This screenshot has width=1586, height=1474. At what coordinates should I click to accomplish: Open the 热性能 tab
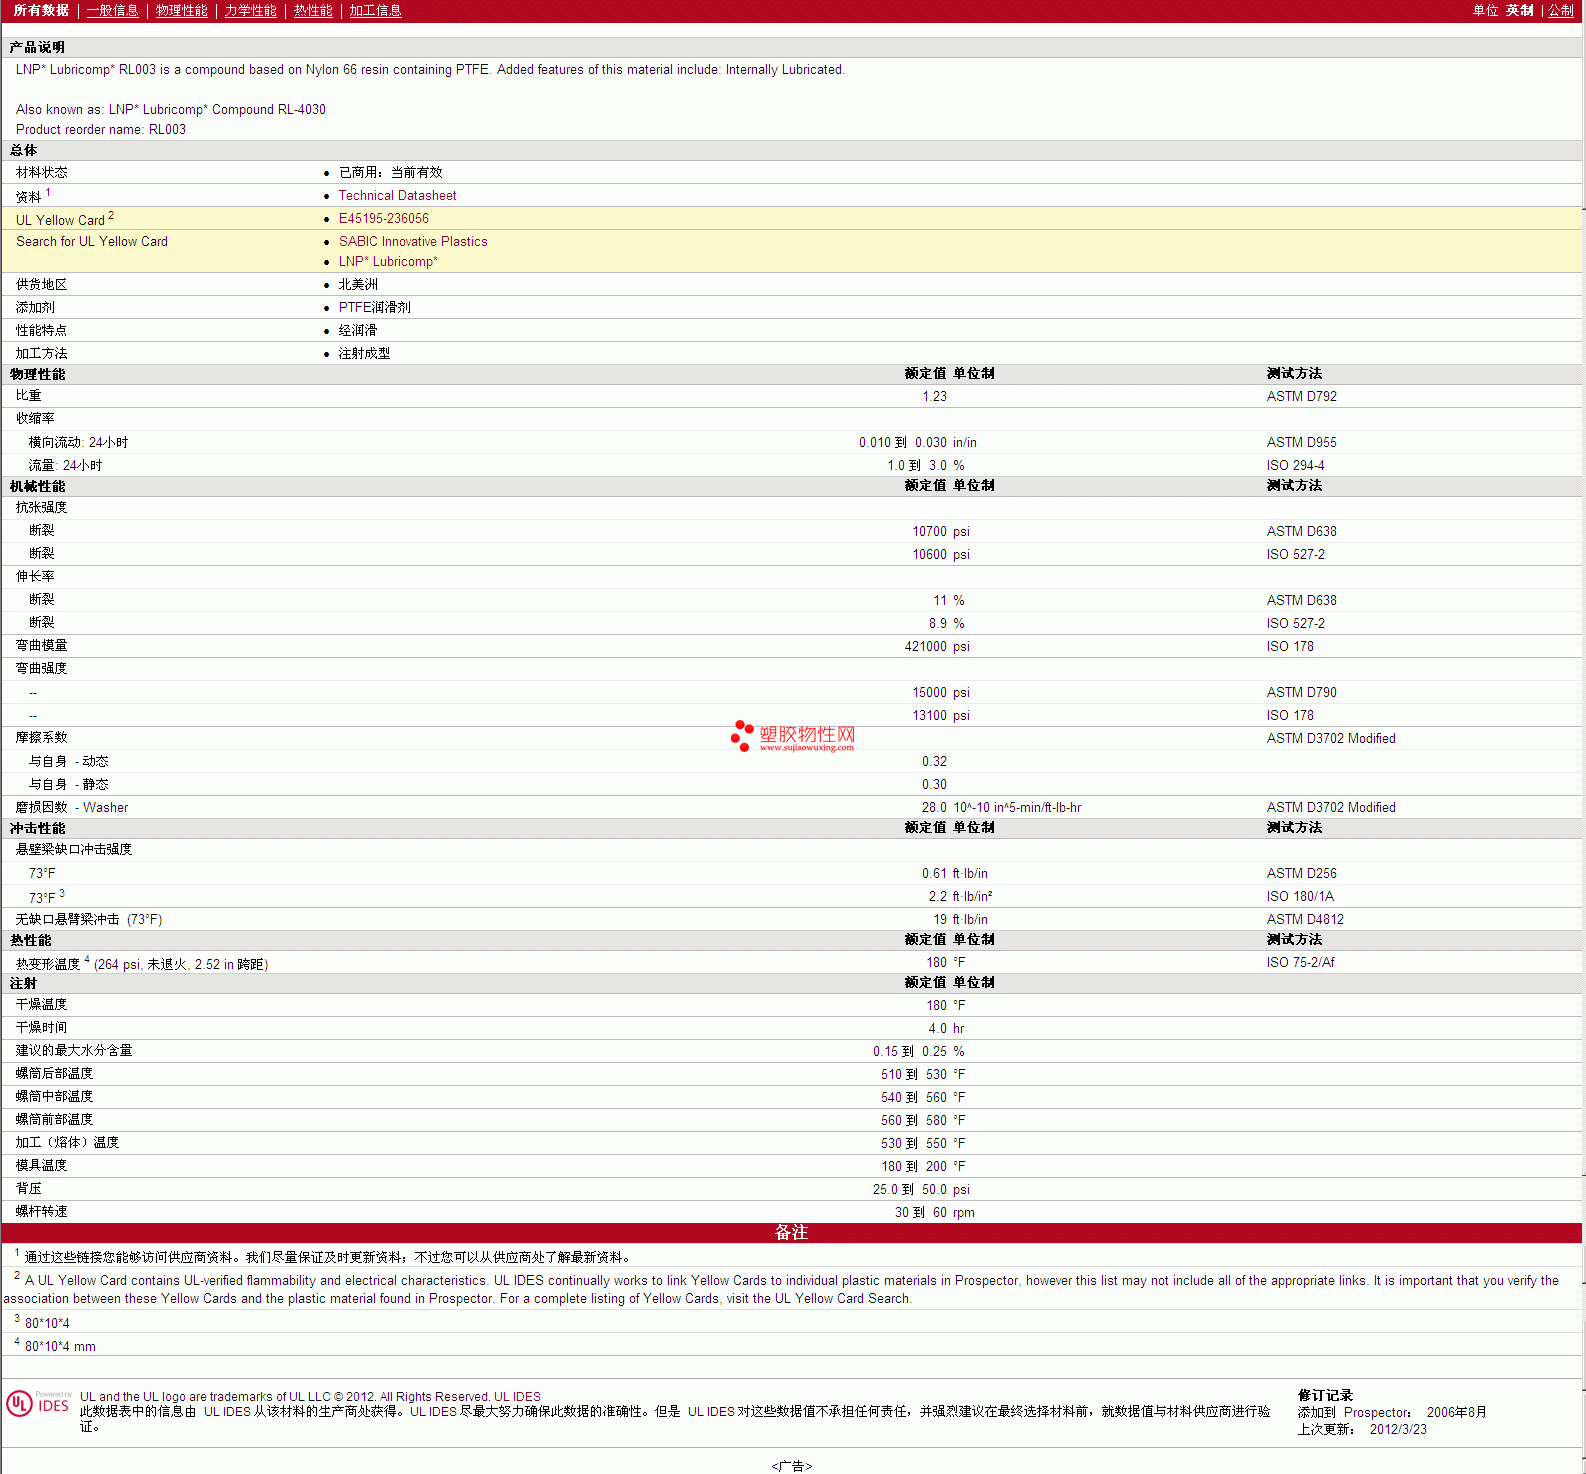(x=313, y=10)
